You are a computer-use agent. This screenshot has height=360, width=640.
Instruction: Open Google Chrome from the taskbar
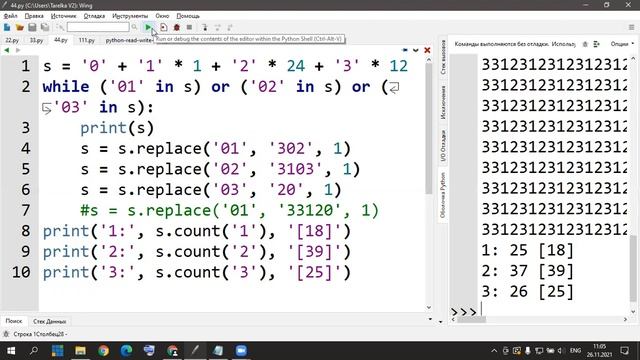click(x=104, y=351)
